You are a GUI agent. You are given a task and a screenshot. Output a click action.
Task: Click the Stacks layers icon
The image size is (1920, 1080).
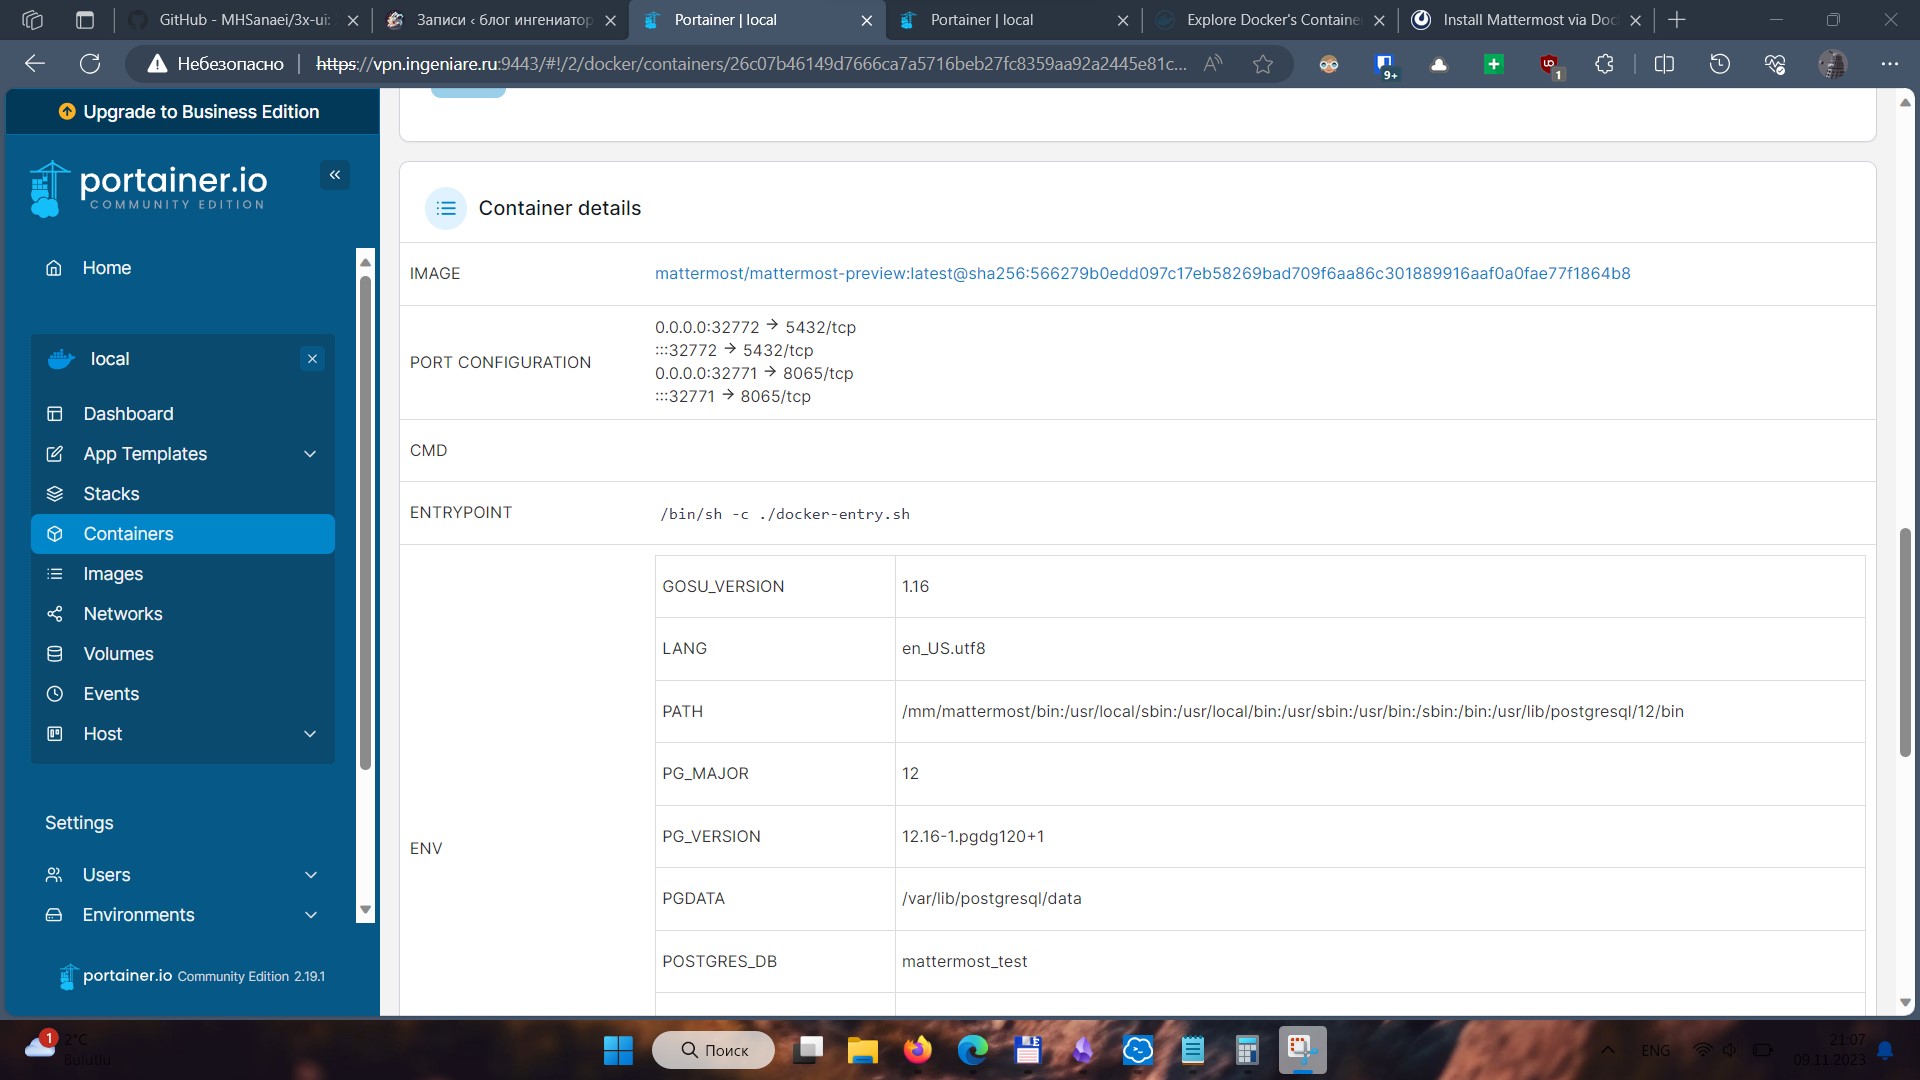(55, 494)
